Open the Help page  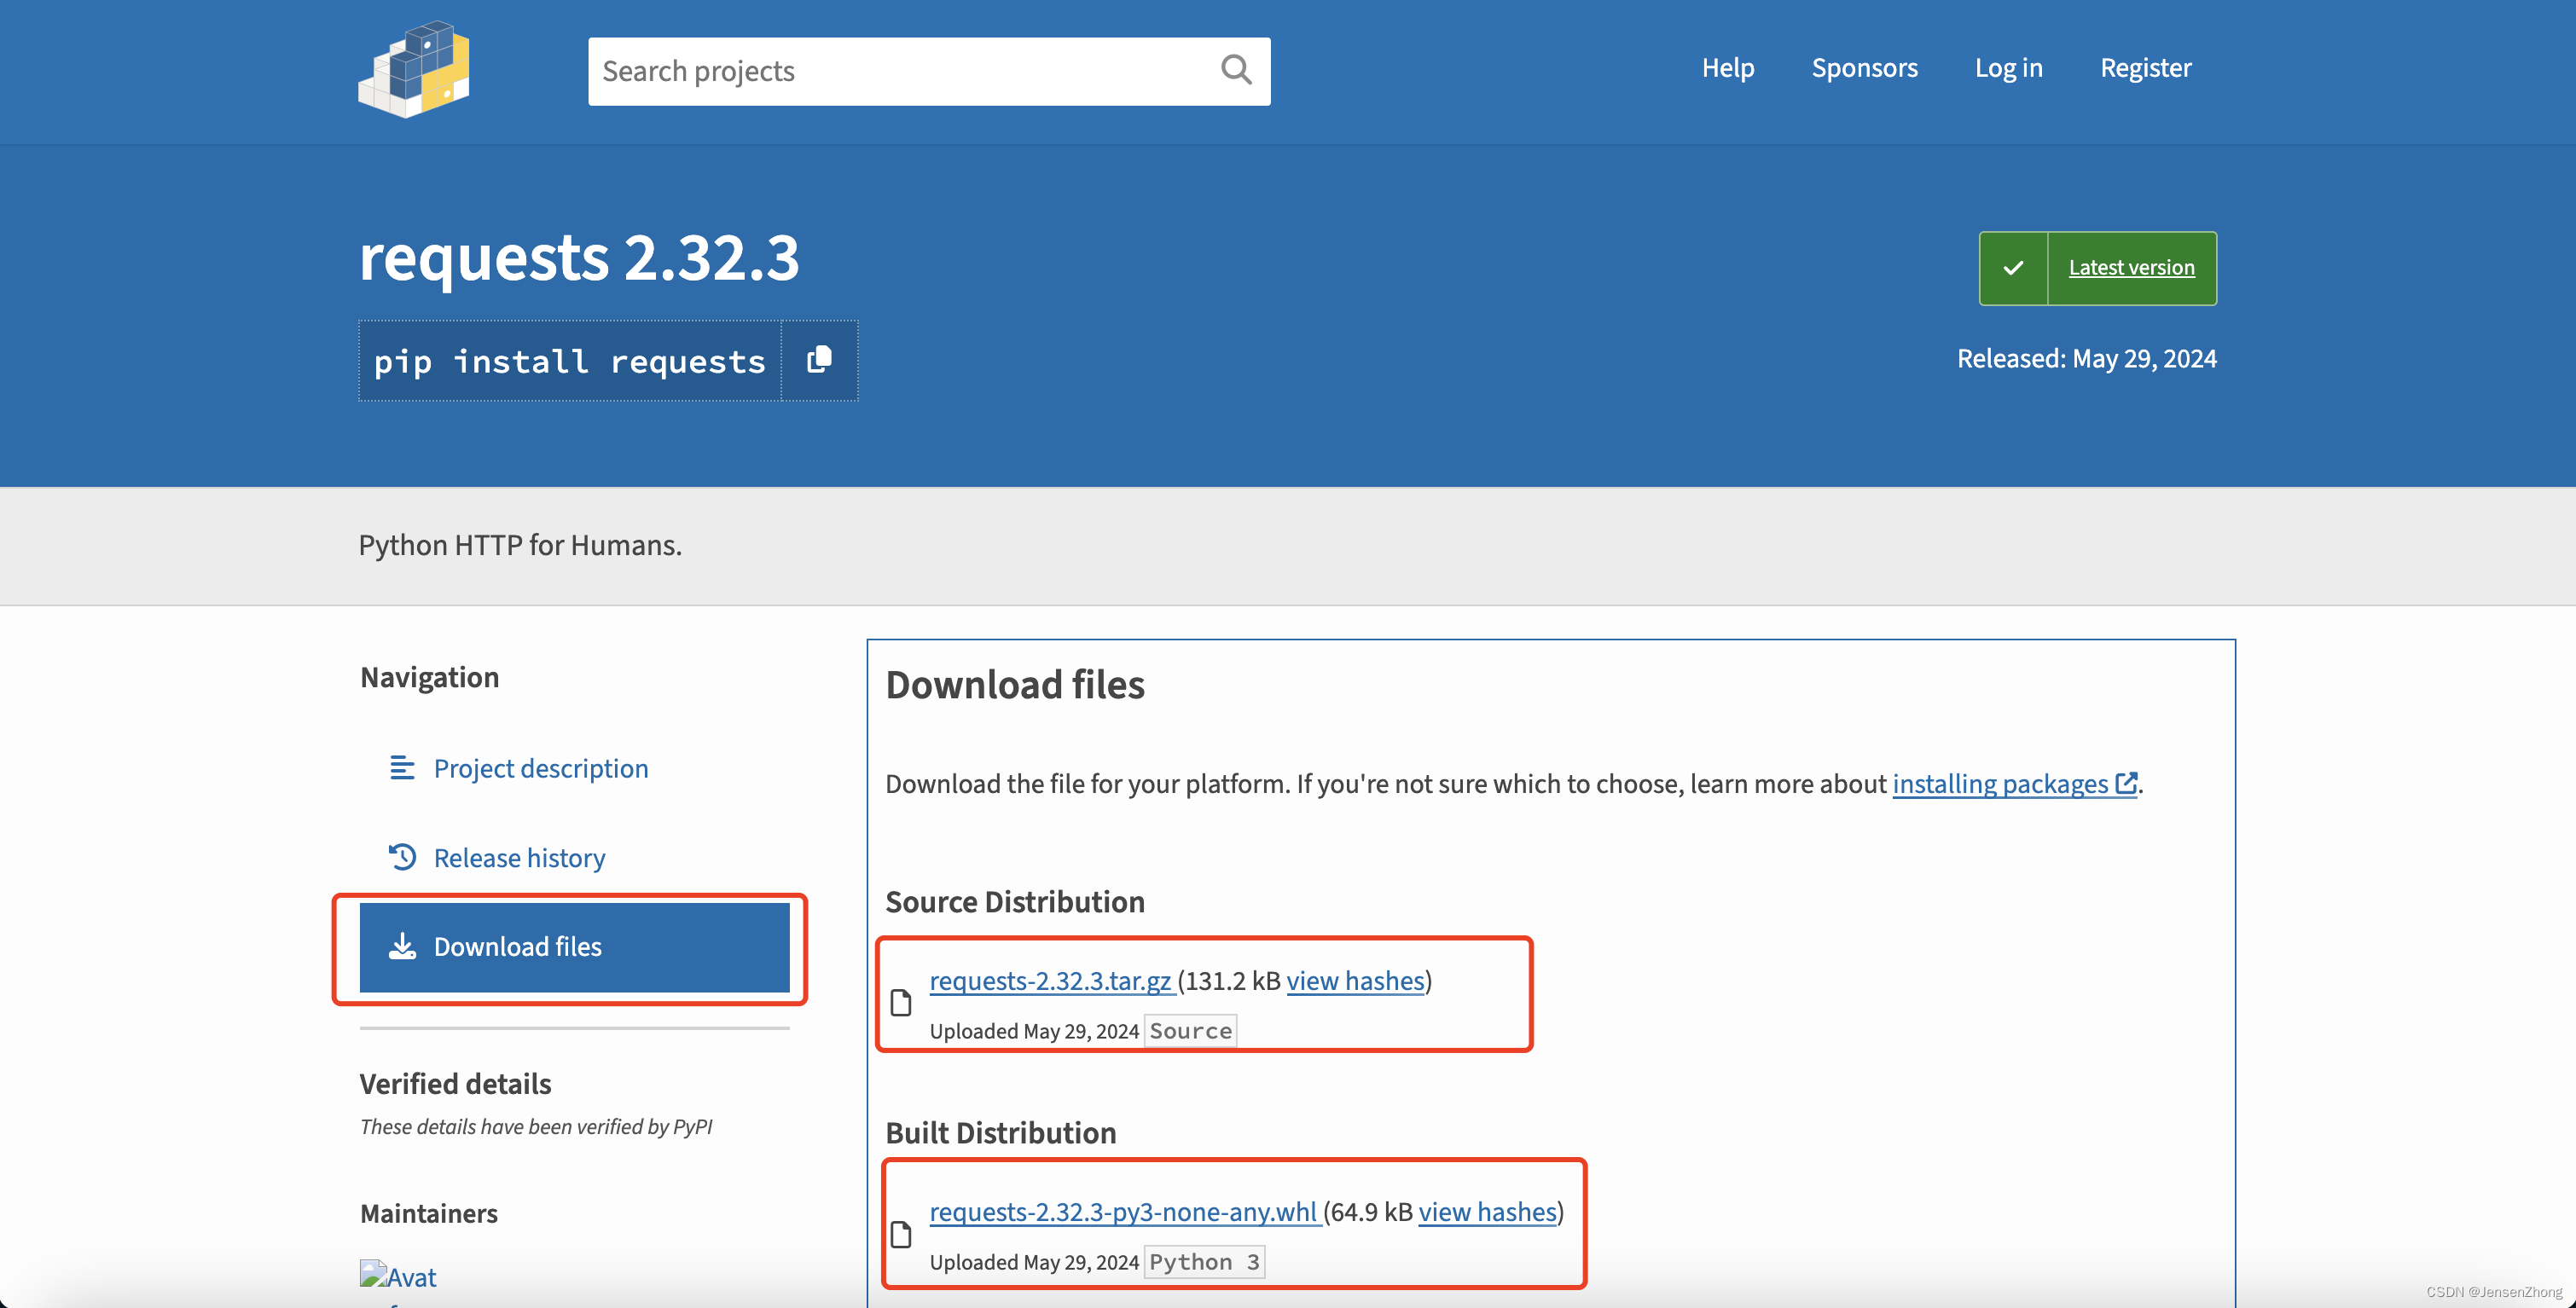click(x=1728, y=68)
